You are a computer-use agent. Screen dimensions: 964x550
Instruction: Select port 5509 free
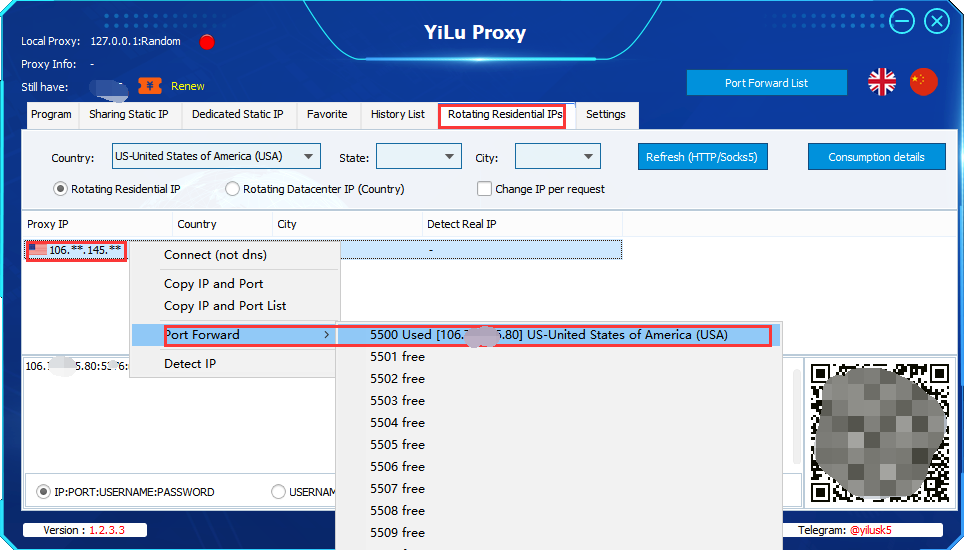point(558,533)
